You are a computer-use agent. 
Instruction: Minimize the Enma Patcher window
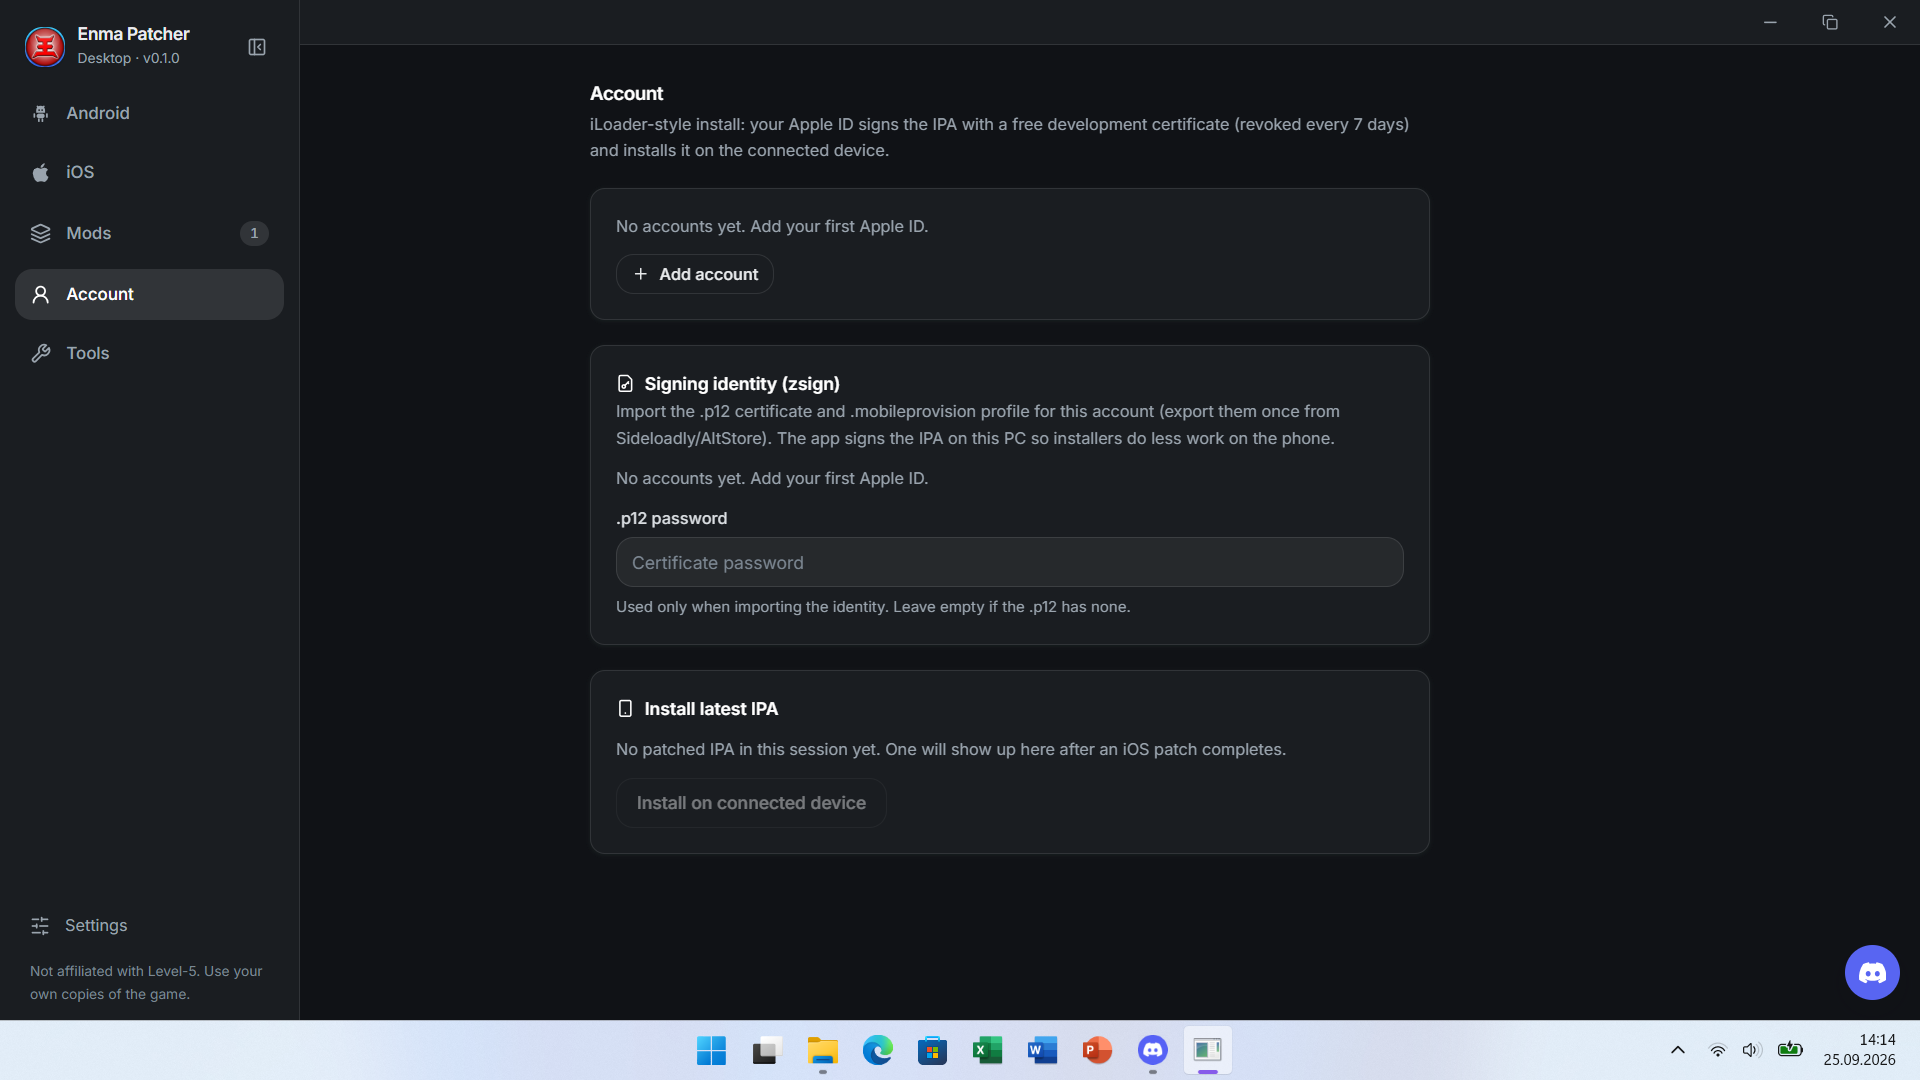coord(1770,22)
